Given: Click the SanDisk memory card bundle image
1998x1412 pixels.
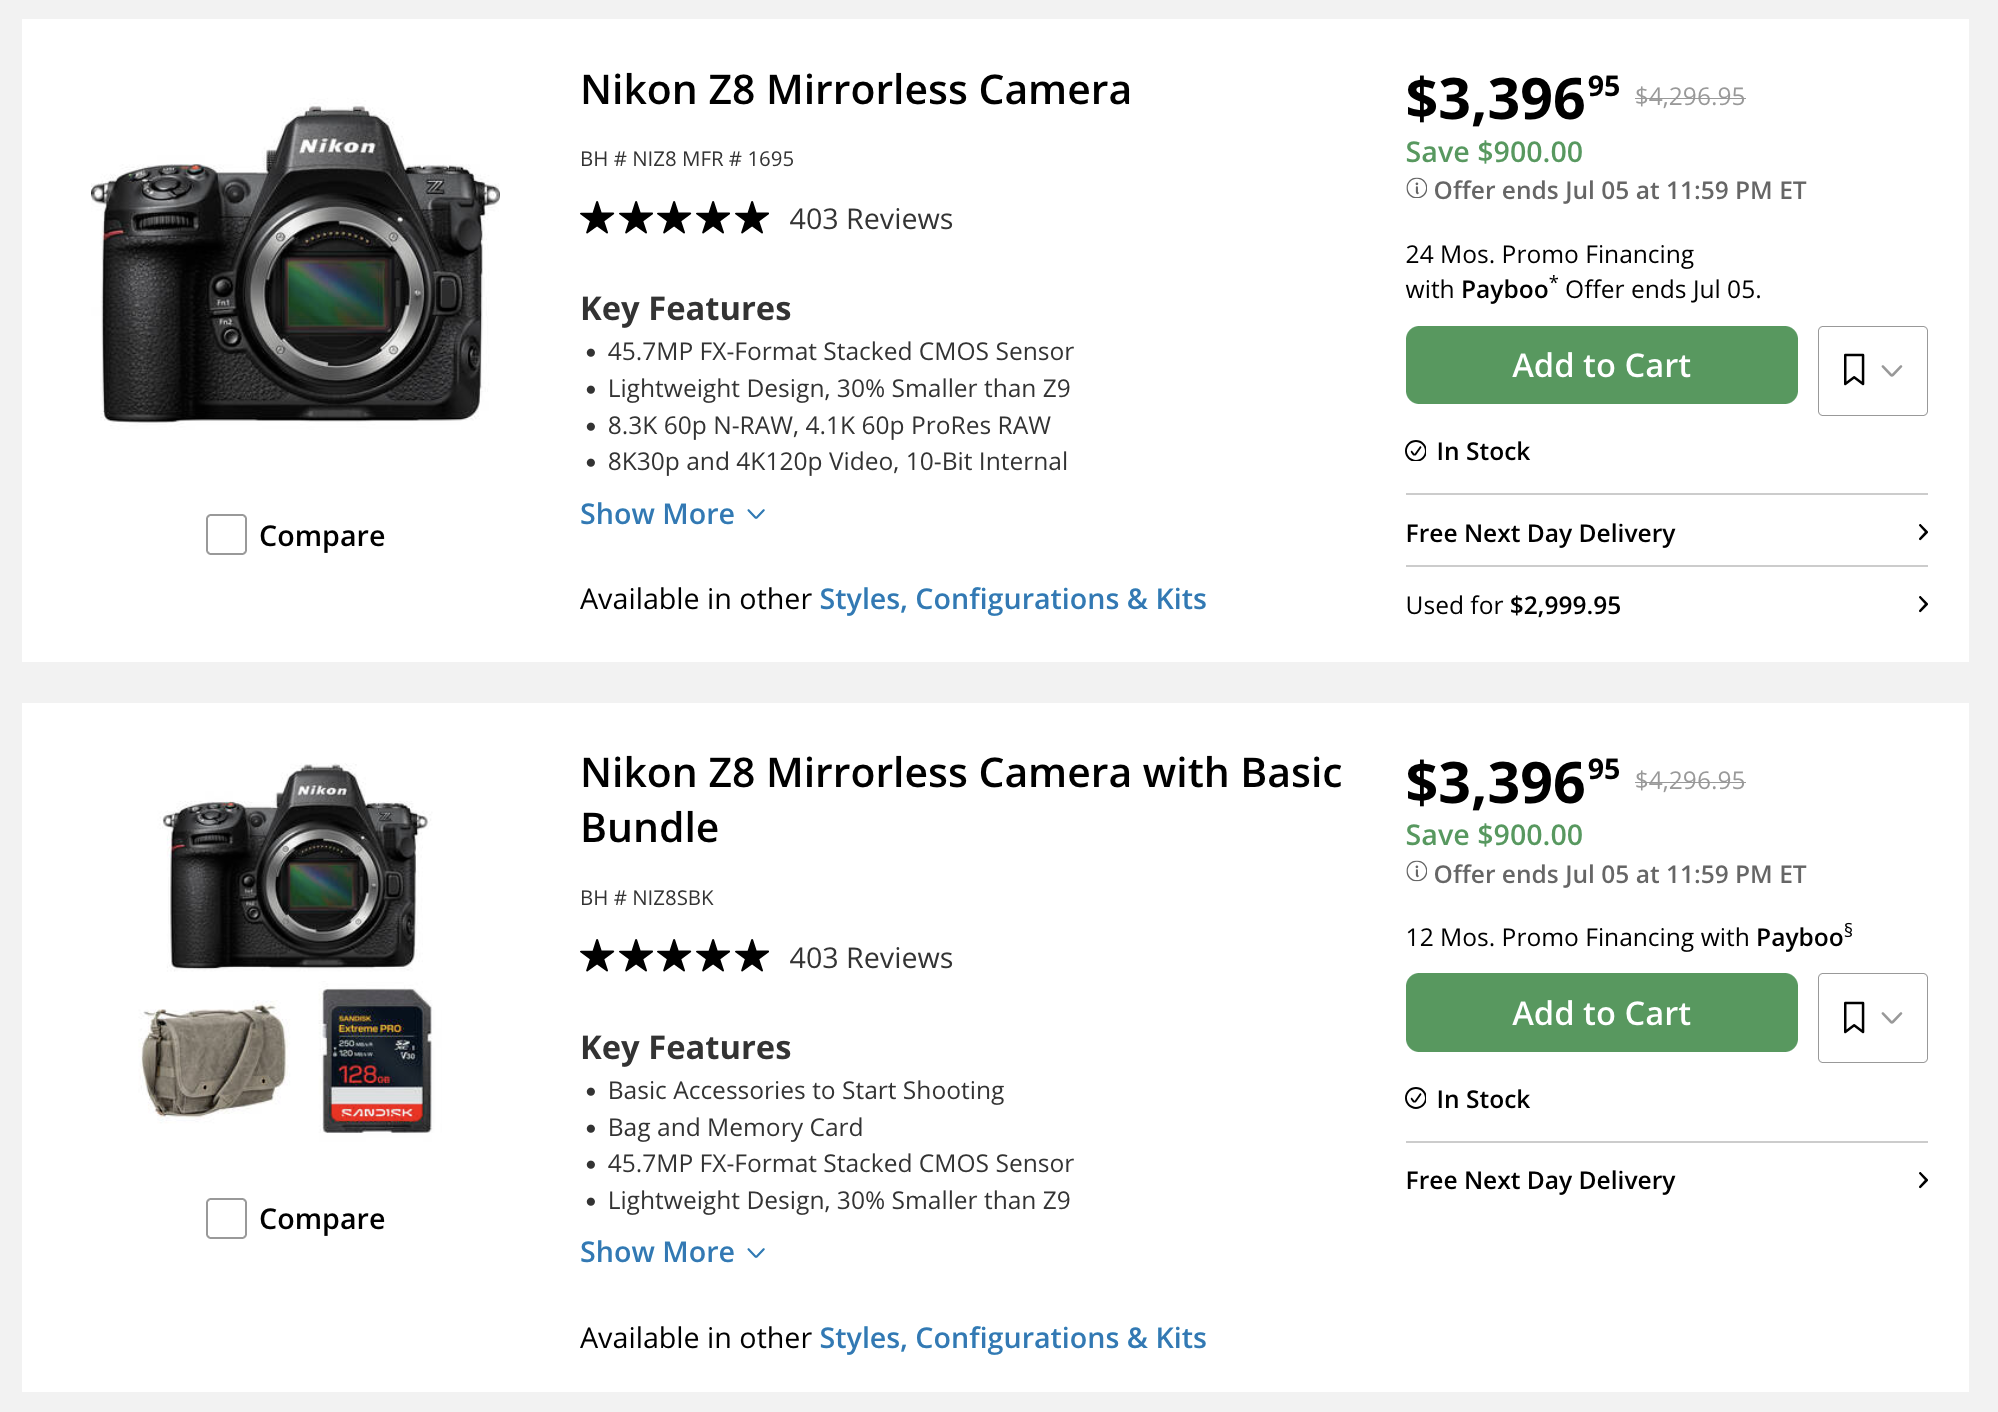Looking at the screenshot, I should (x=377, y=1061).
